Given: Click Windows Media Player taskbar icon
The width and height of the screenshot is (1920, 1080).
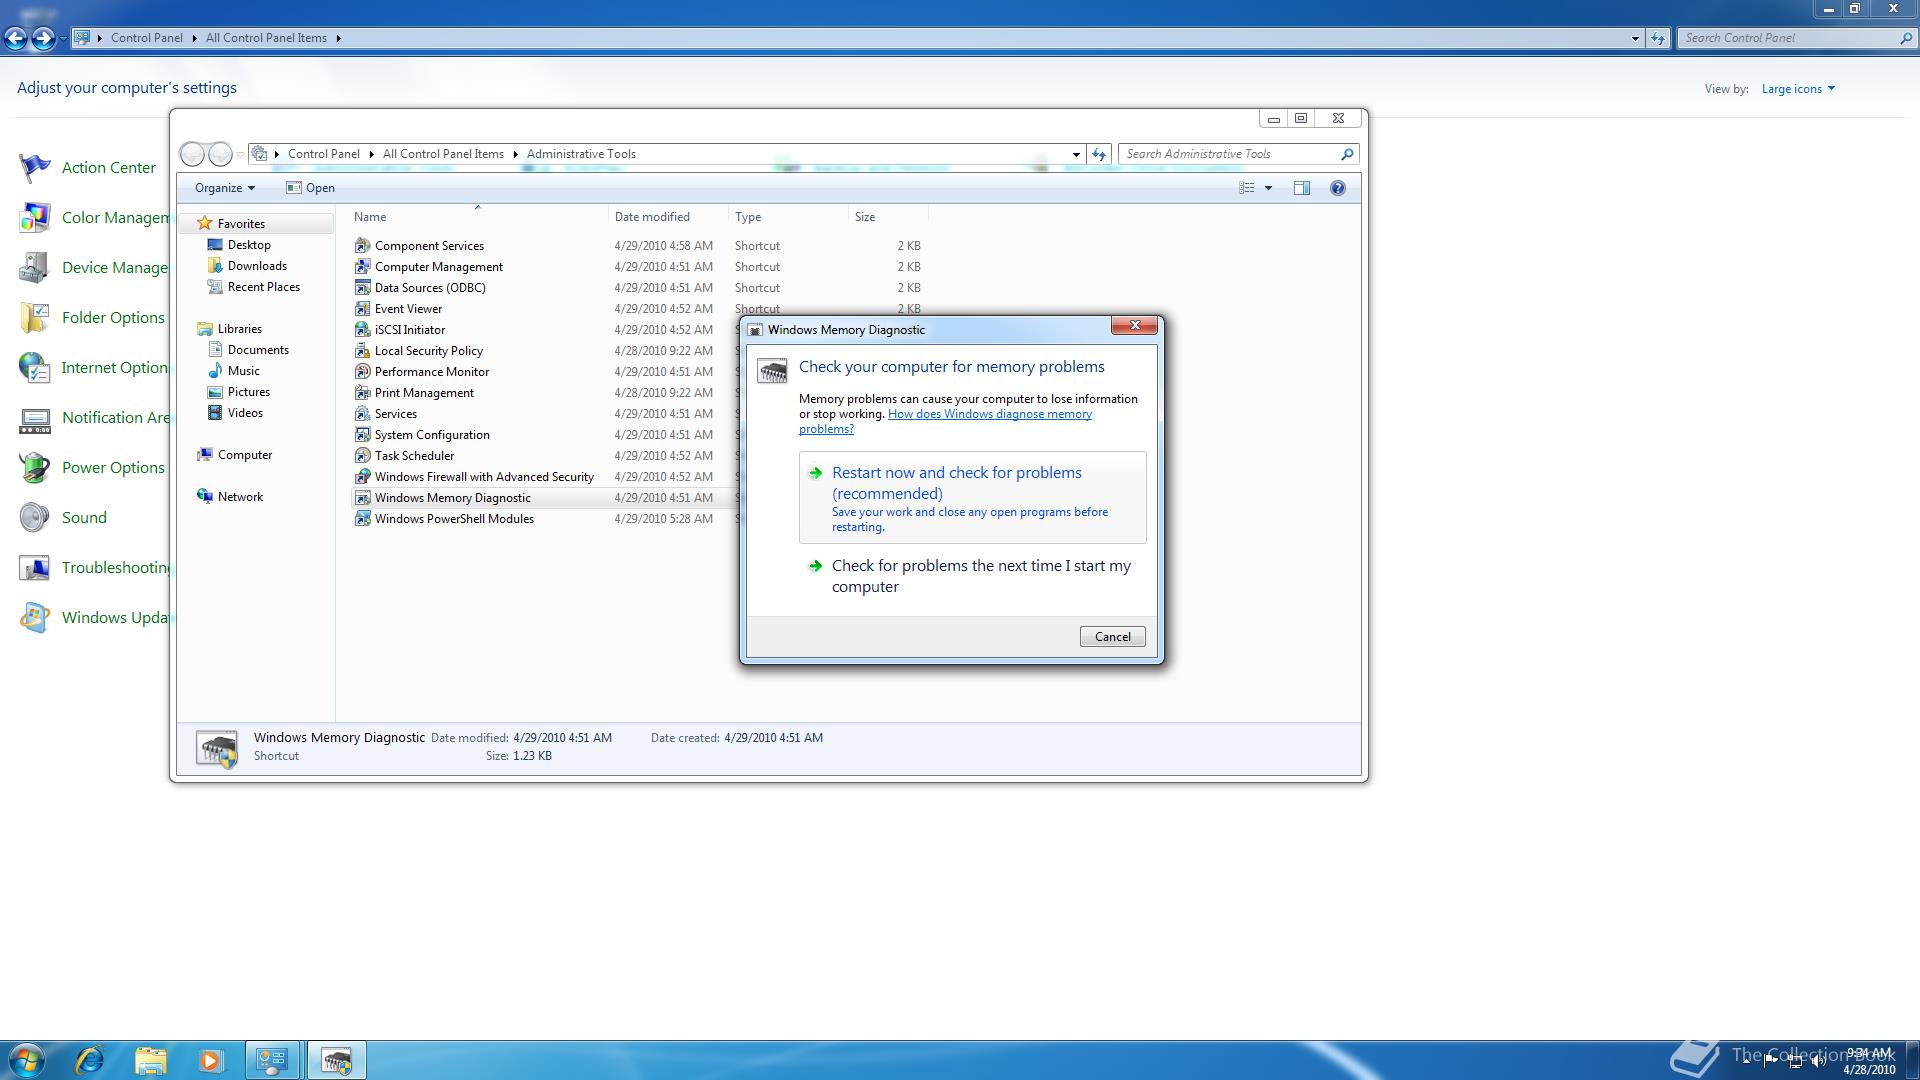Looking at the screenshot, I should click(210, 1060).
